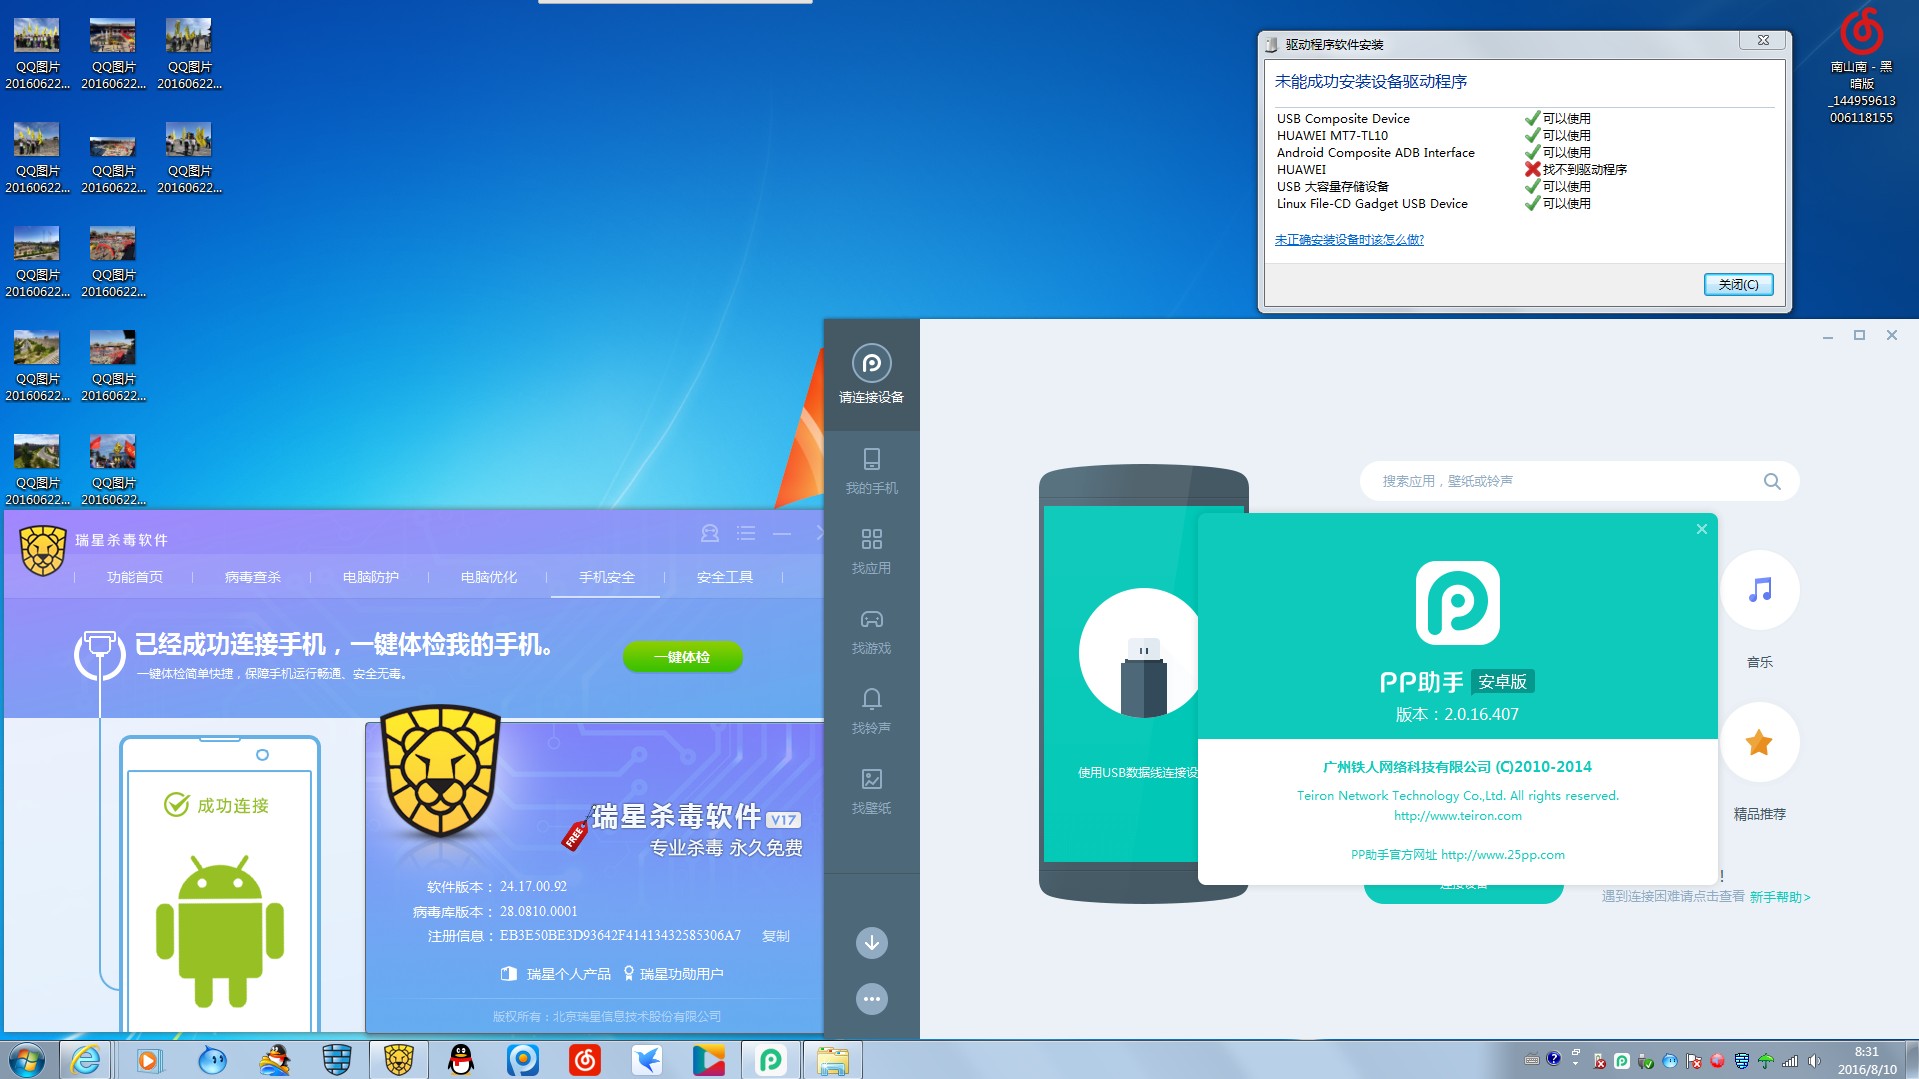Open the tray clock showing 8:31

click(x=1867, y=1060)
